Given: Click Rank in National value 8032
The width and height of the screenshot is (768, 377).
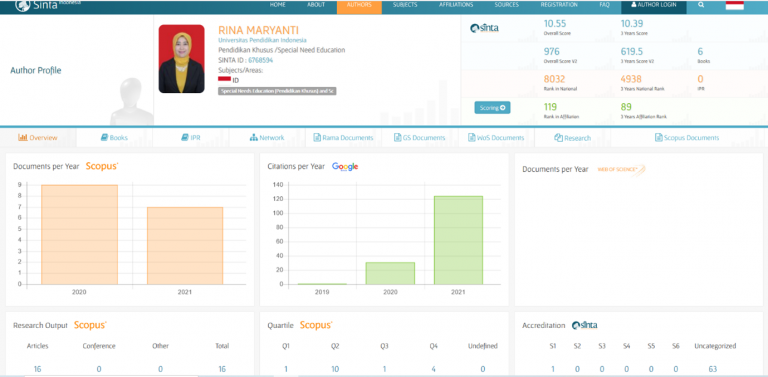Looking at the screenshot, I should 555,79.
